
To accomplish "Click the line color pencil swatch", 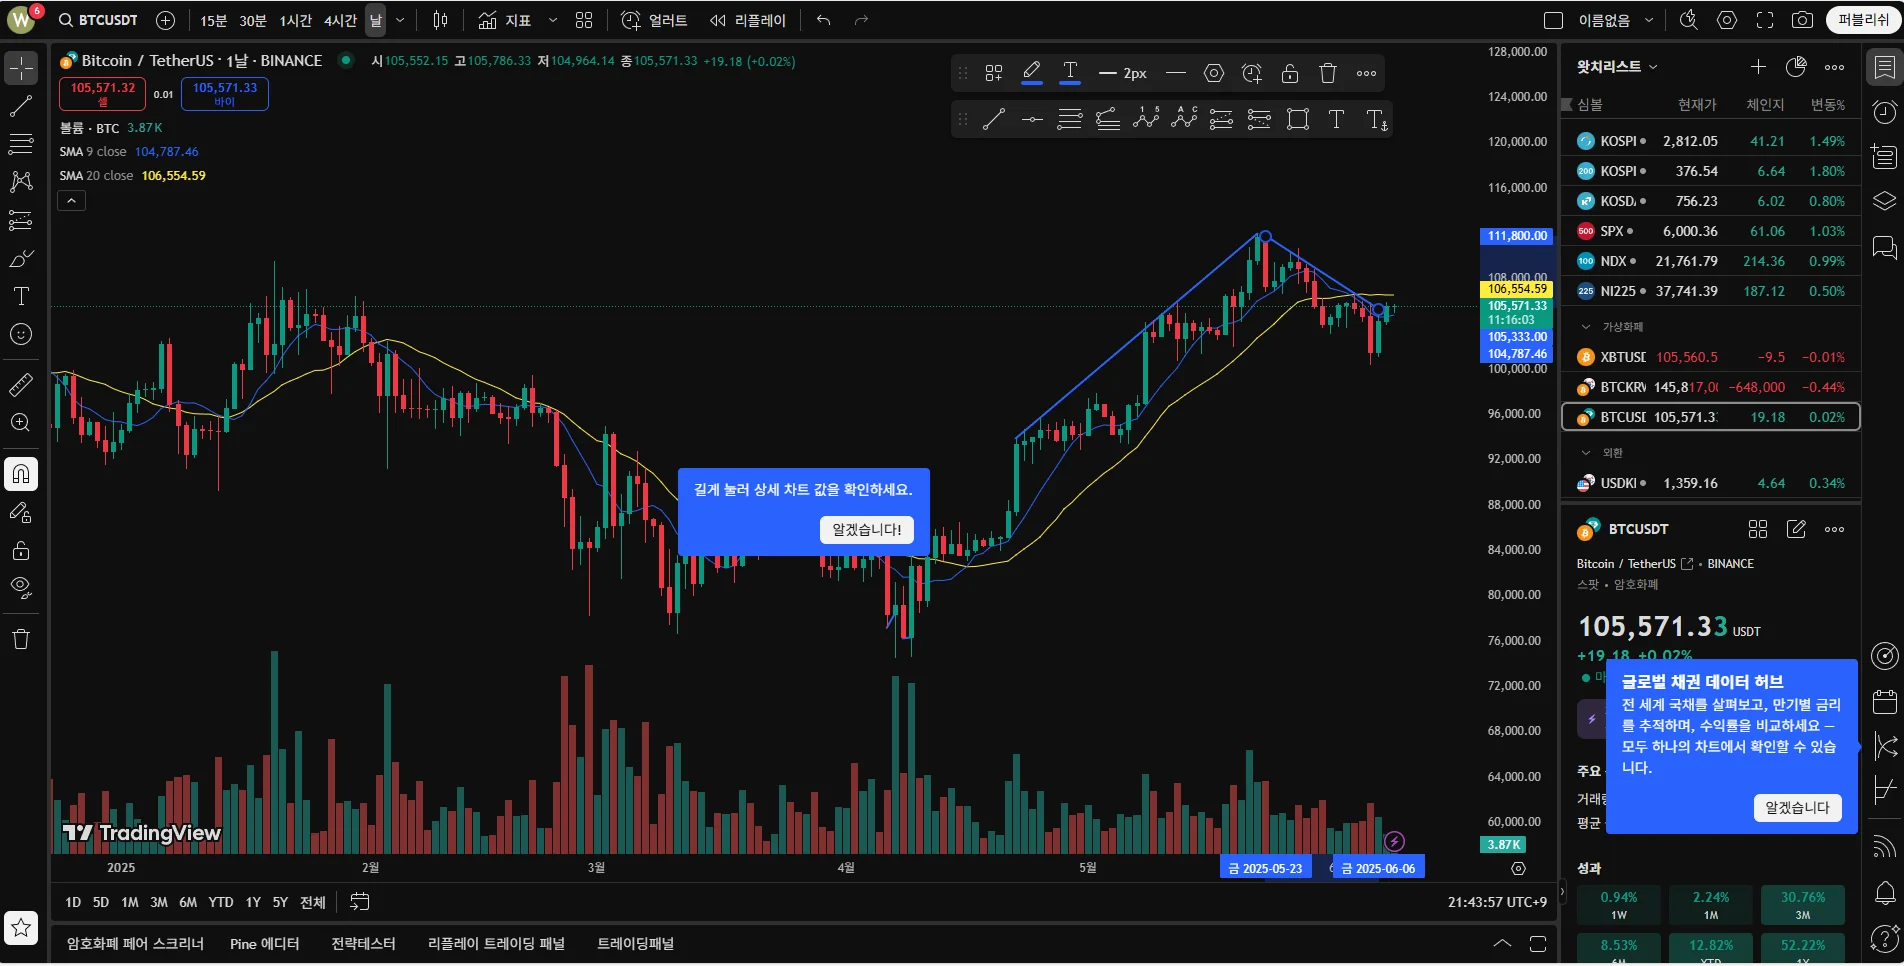I will pyautogui.click(x=1032, y=73).
